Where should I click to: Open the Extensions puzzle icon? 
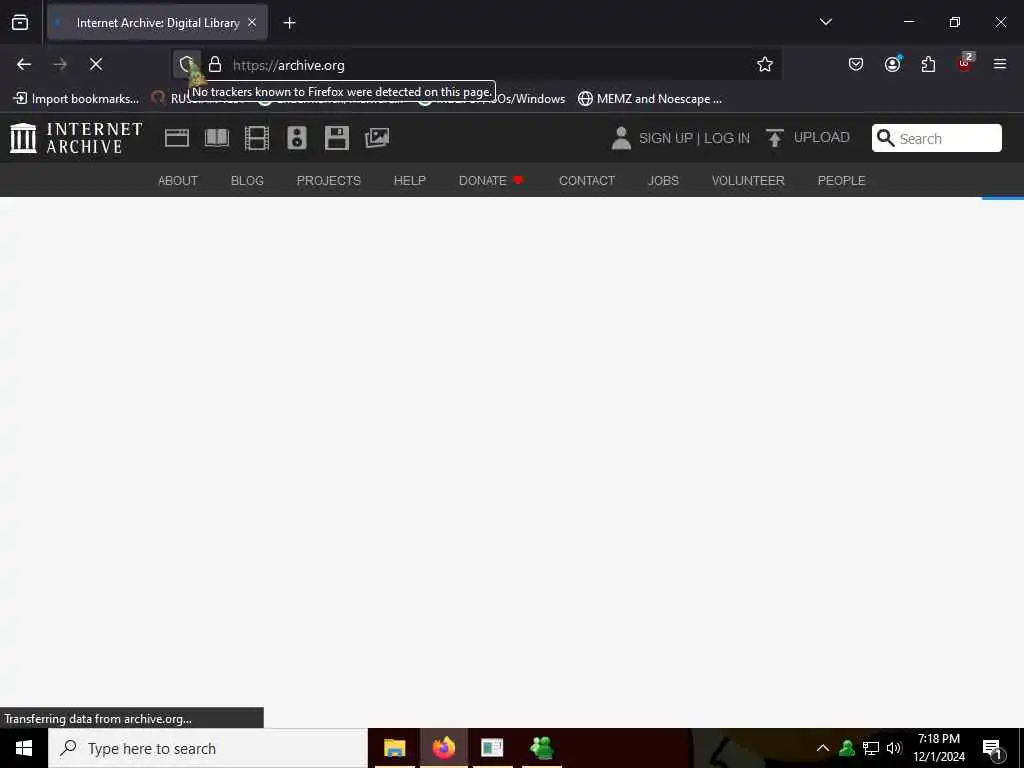pyautogui.click(x=928, y=64)
